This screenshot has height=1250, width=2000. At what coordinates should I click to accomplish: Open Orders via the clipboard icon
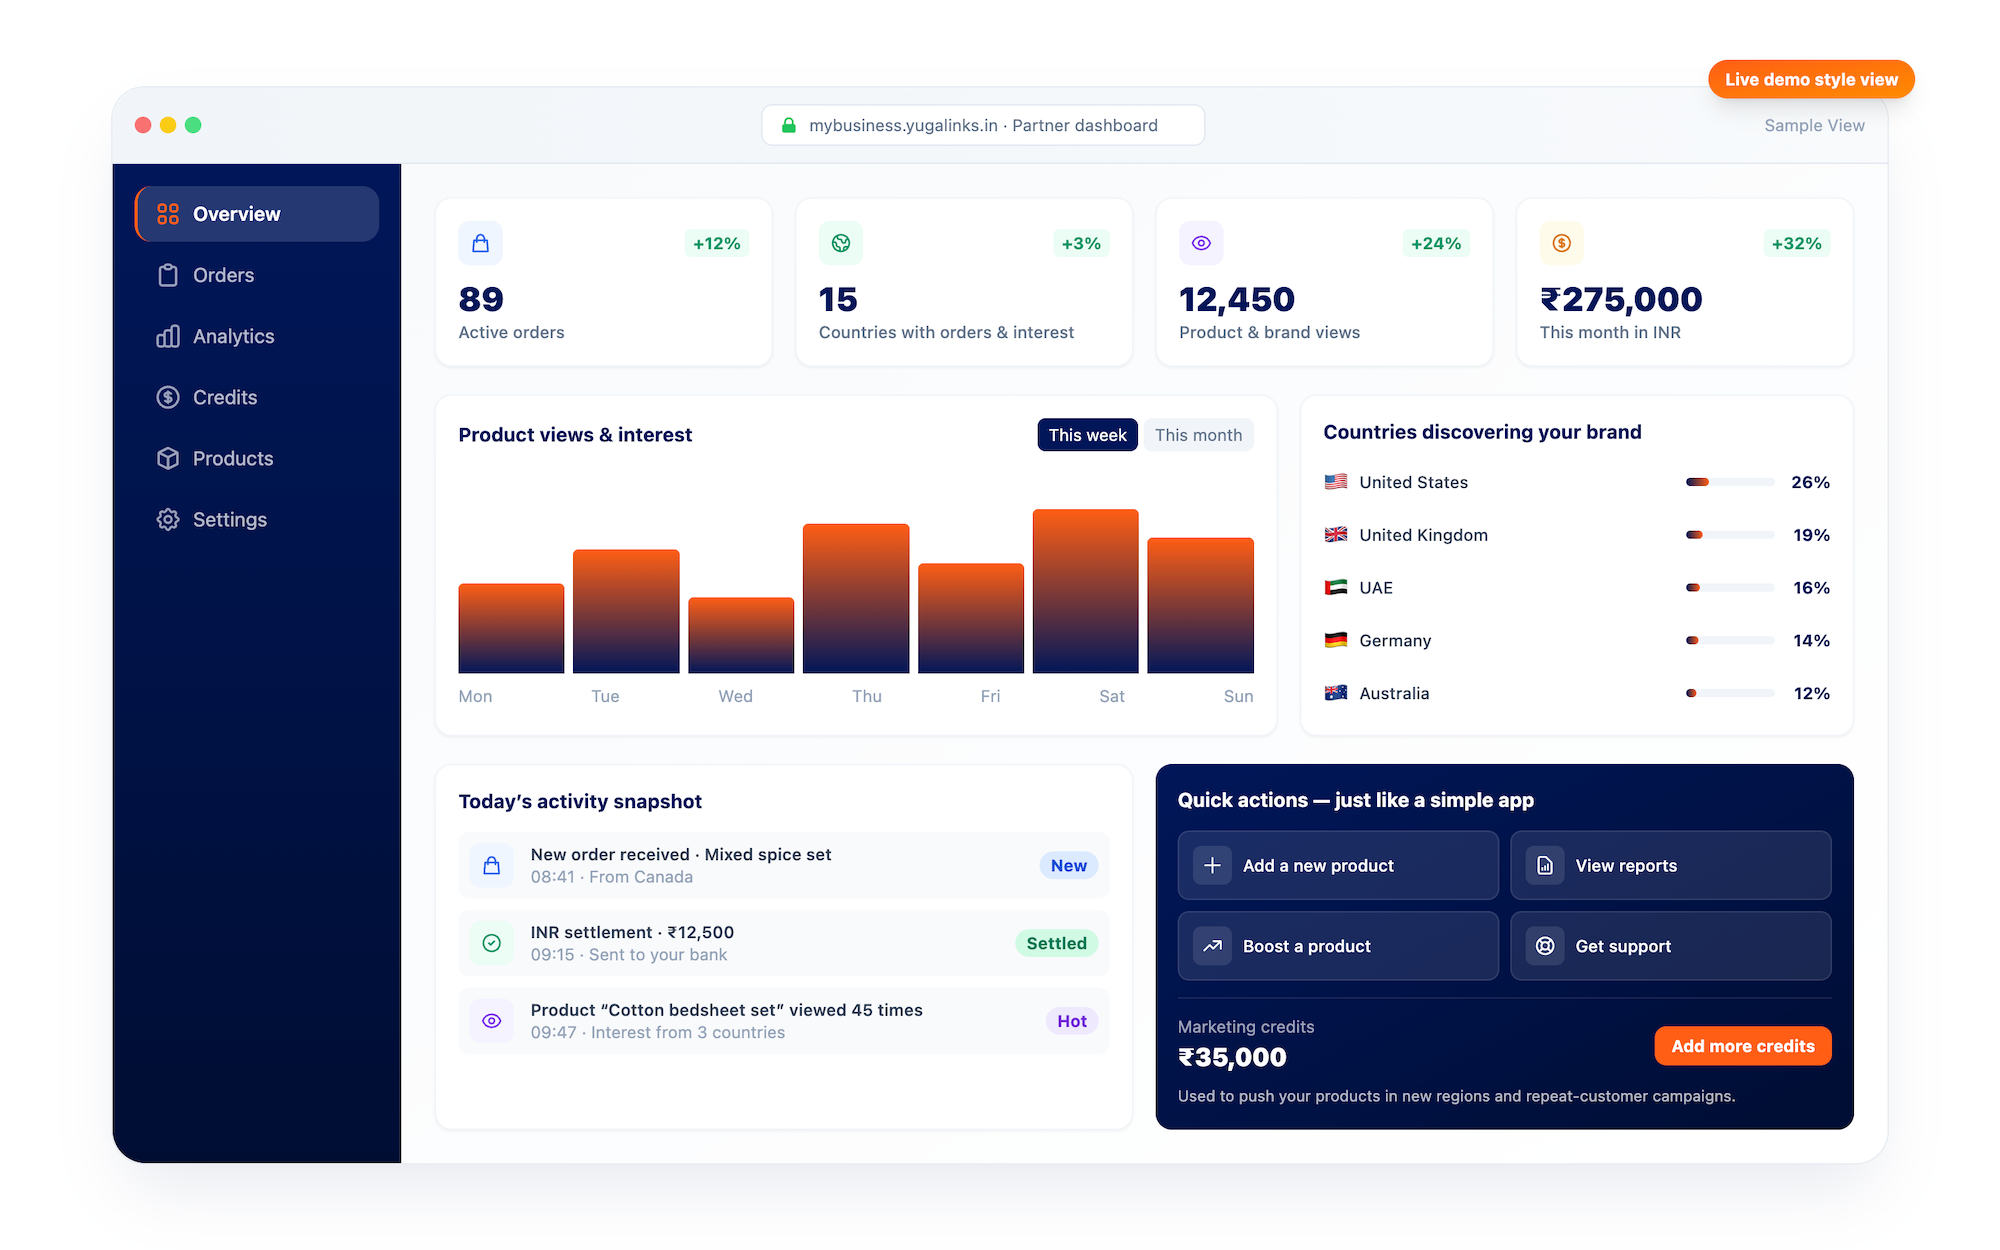167,275
